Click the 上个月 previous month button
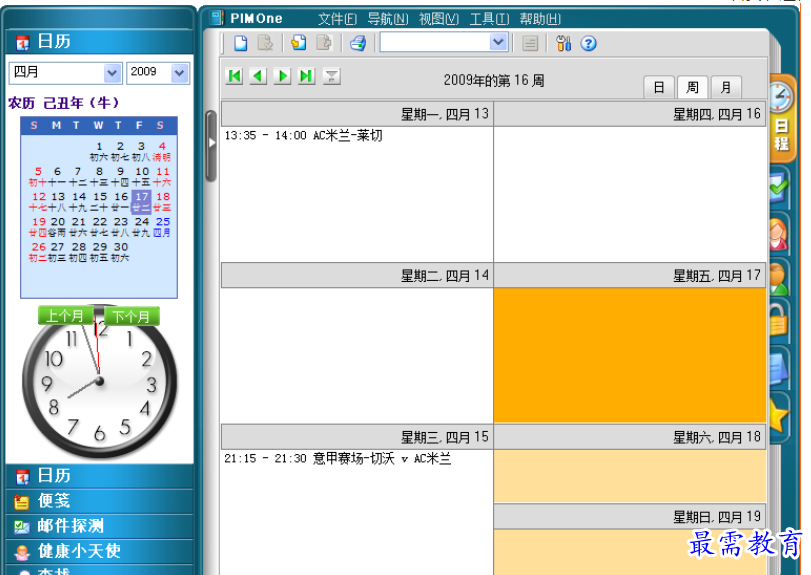The width and height of the screenshot is (811, 575). point(65,316)
